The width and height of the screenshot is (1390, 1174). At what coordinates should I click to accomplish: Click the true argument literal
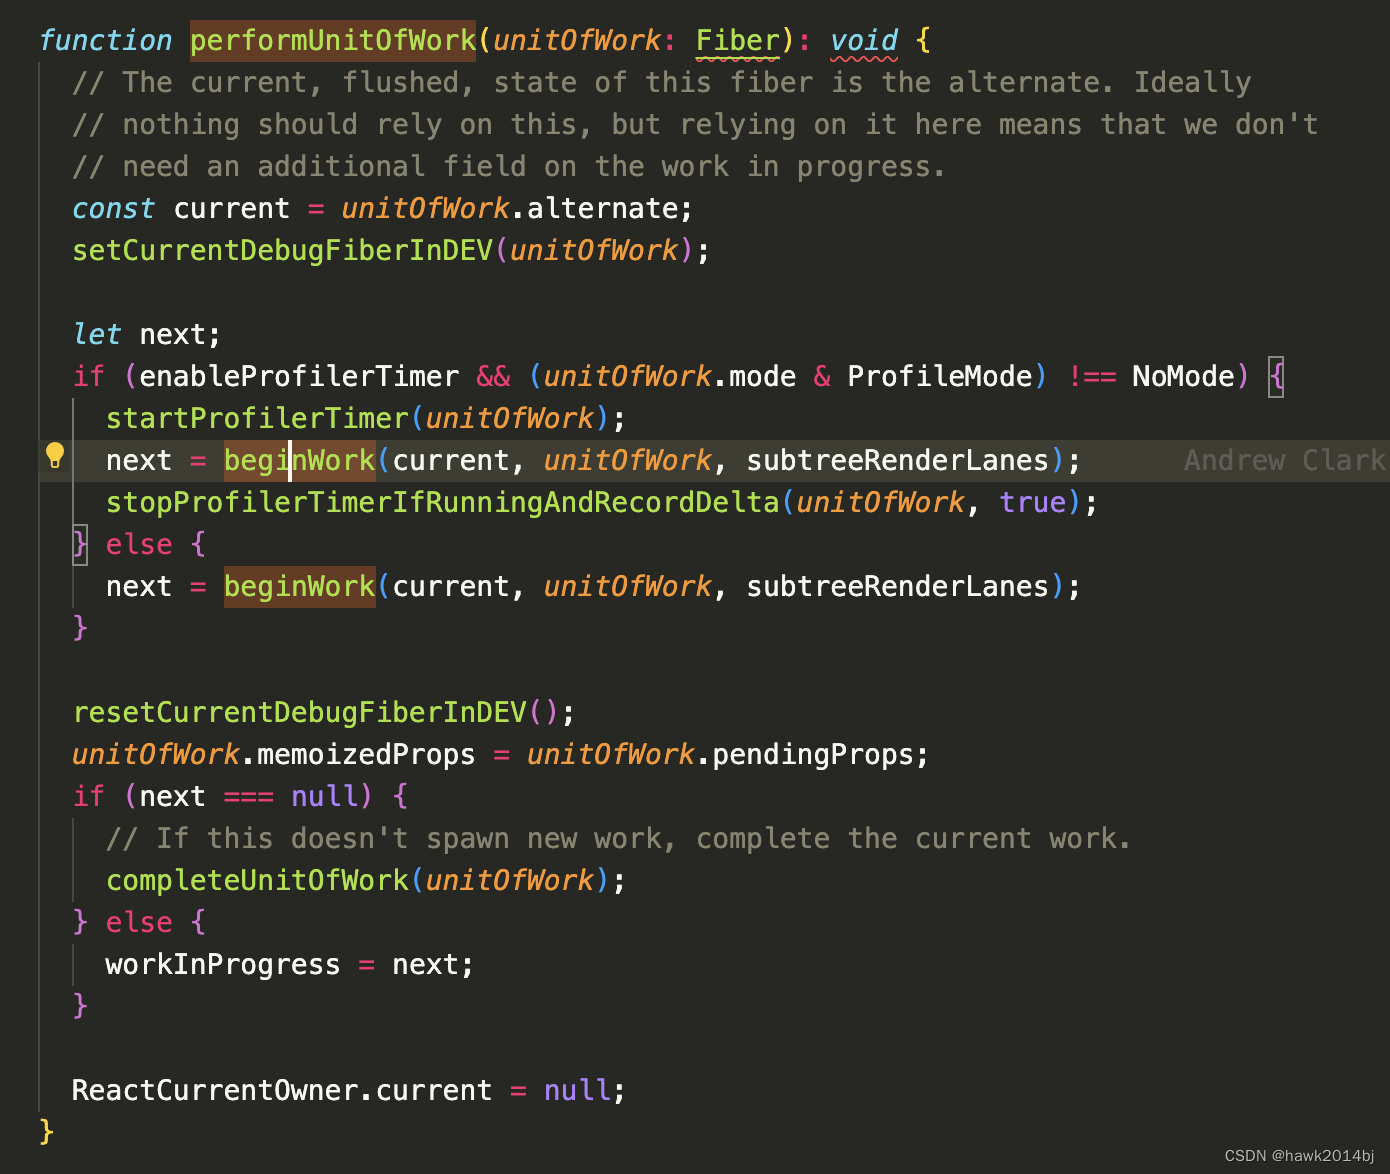coord(1033,502)
